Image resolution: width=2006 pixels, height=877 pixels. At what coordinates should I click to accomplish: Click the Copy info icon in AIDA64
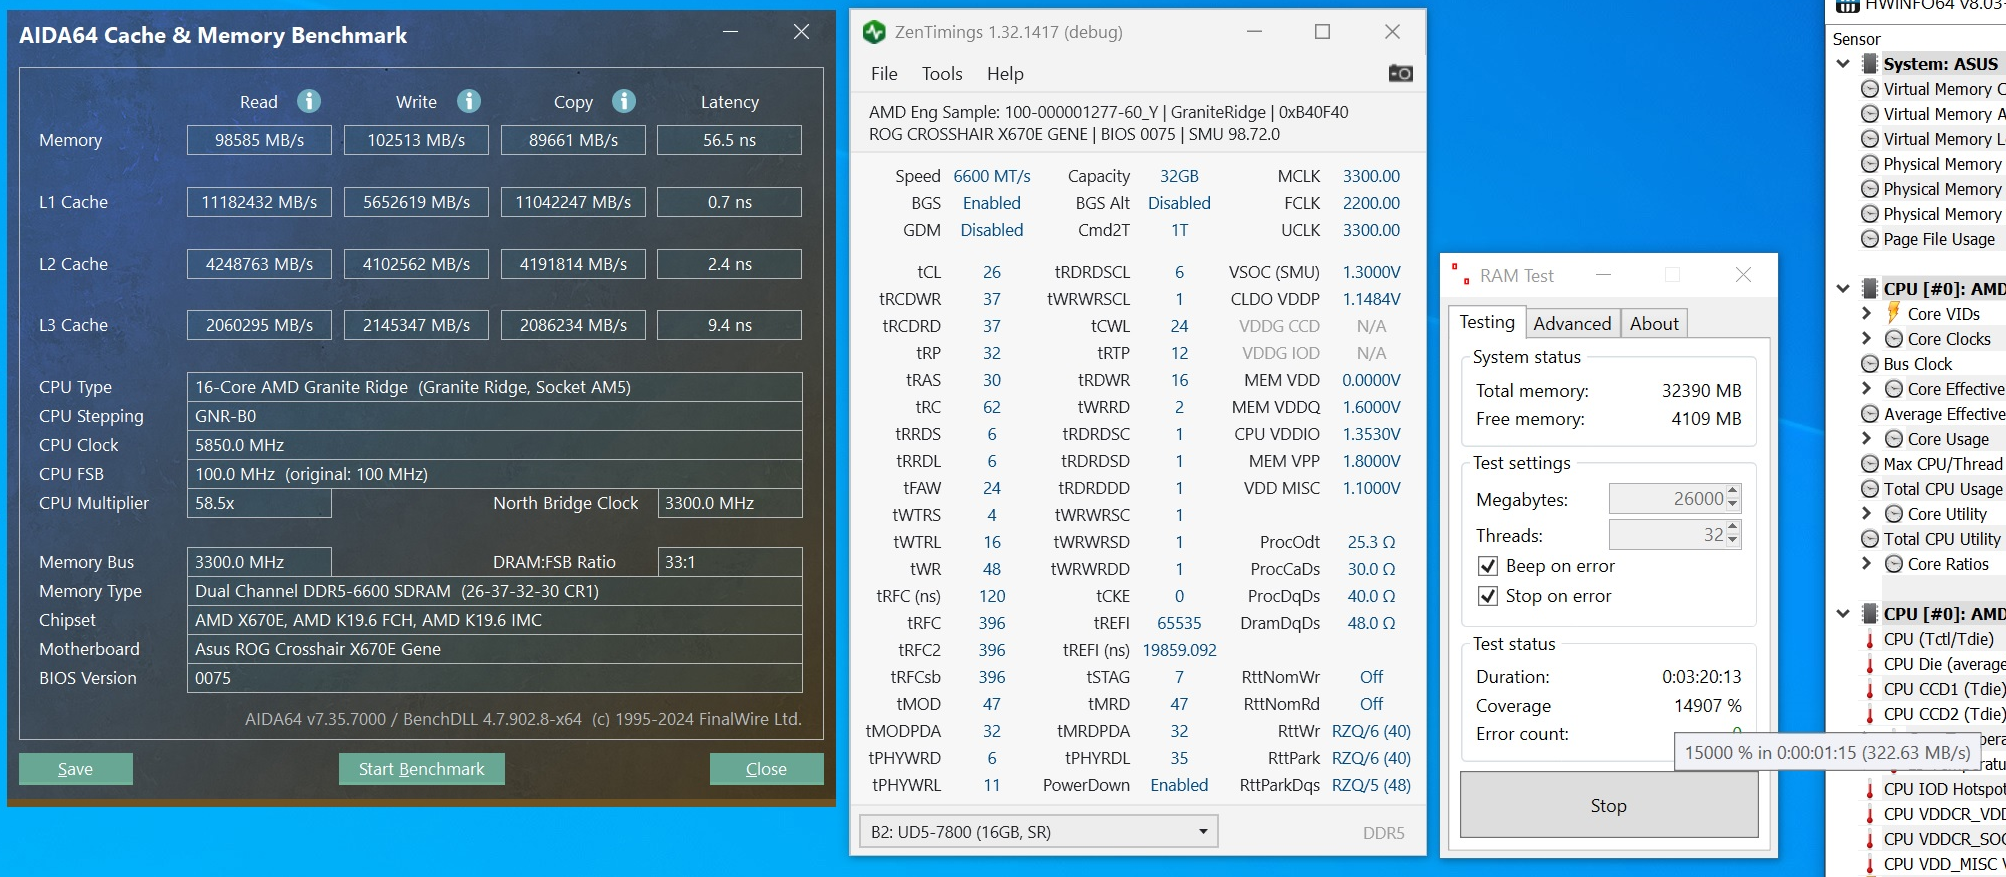(624, 101)
